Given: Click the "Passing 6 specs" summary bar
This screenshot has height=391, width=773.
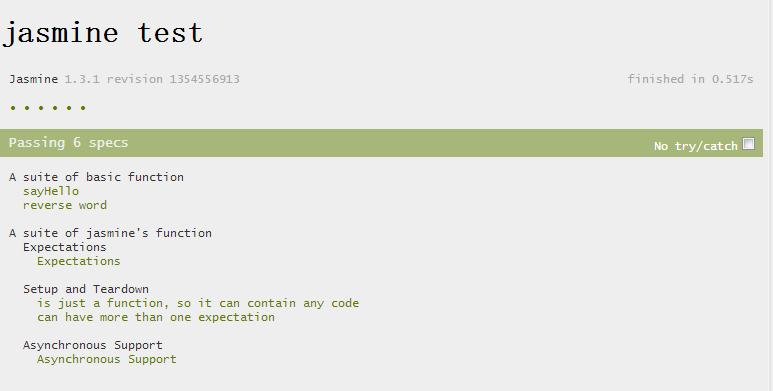Looking at the screenshot, I should [381, 143].
